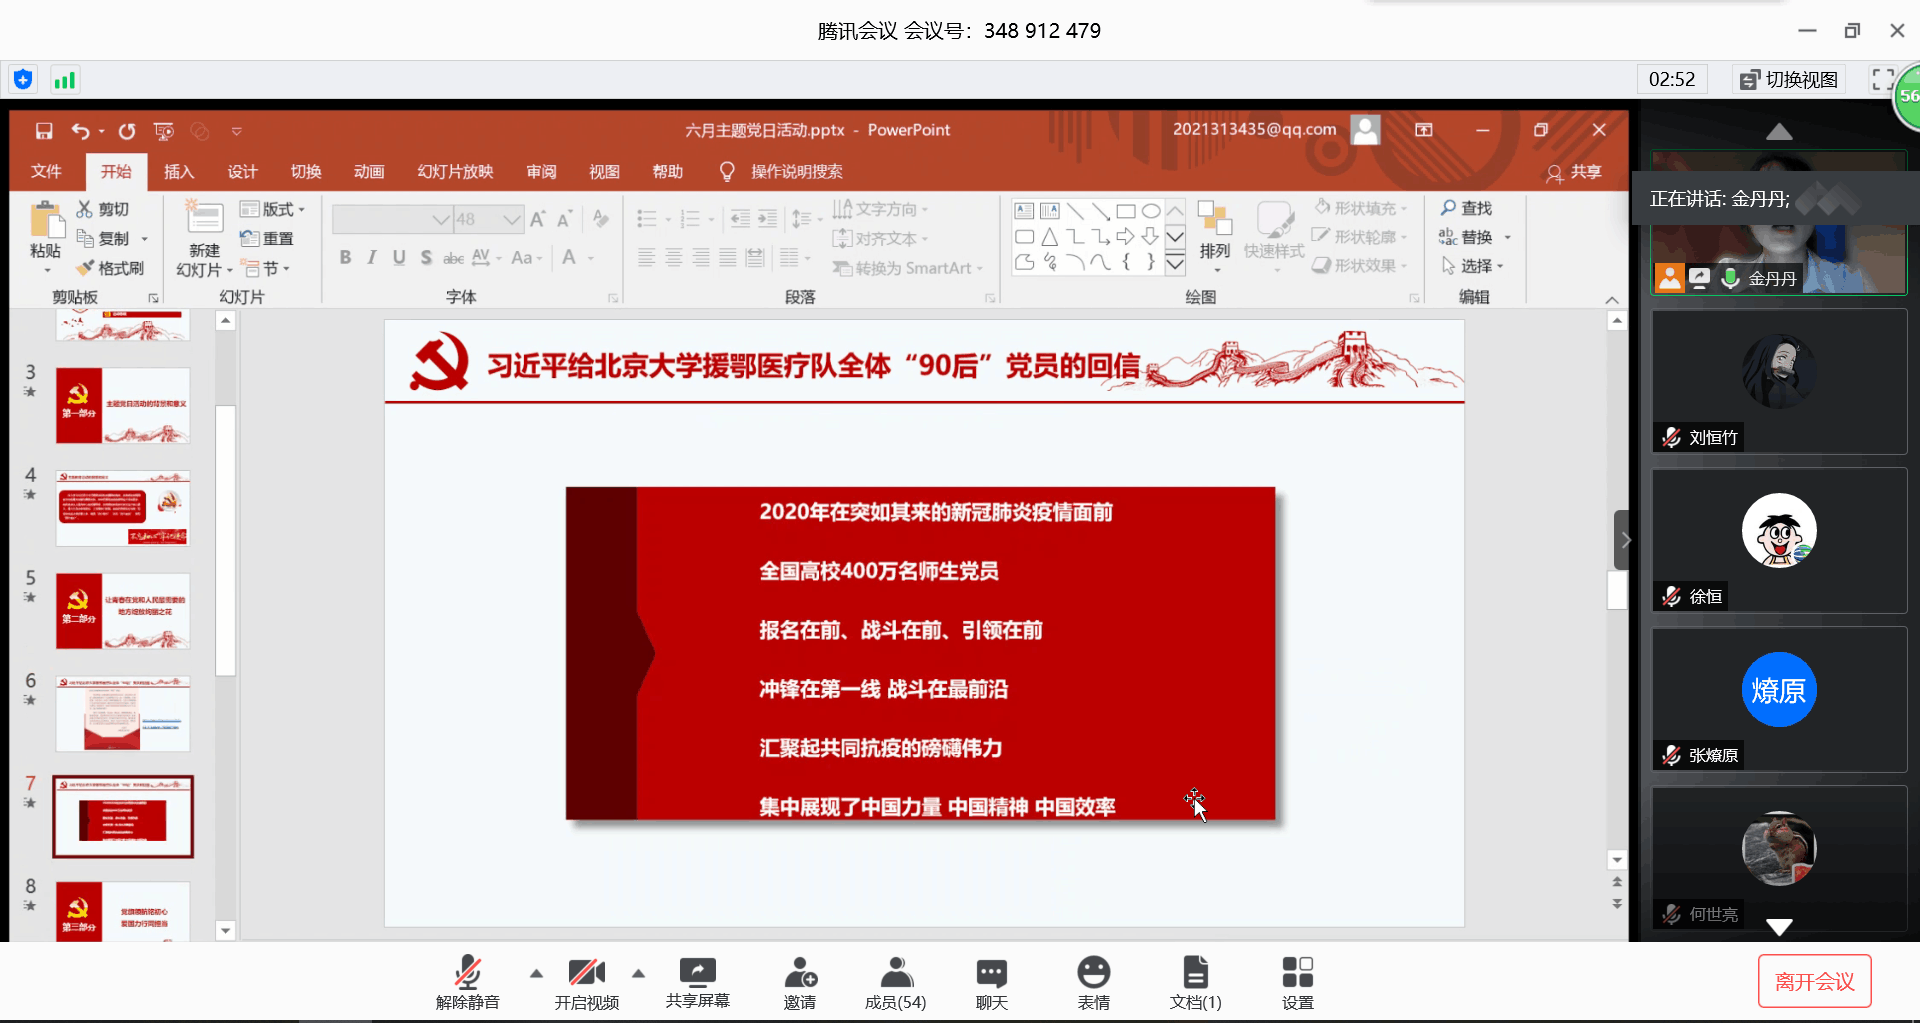
Task: Click Invite (邀请) in meeting toolbar
Action: 800,983
